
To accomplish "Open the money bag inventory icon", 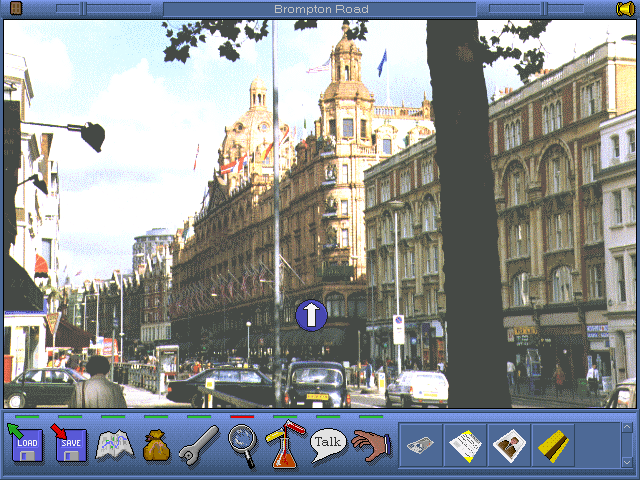I will pyautogui.click(x=156, y=444).
